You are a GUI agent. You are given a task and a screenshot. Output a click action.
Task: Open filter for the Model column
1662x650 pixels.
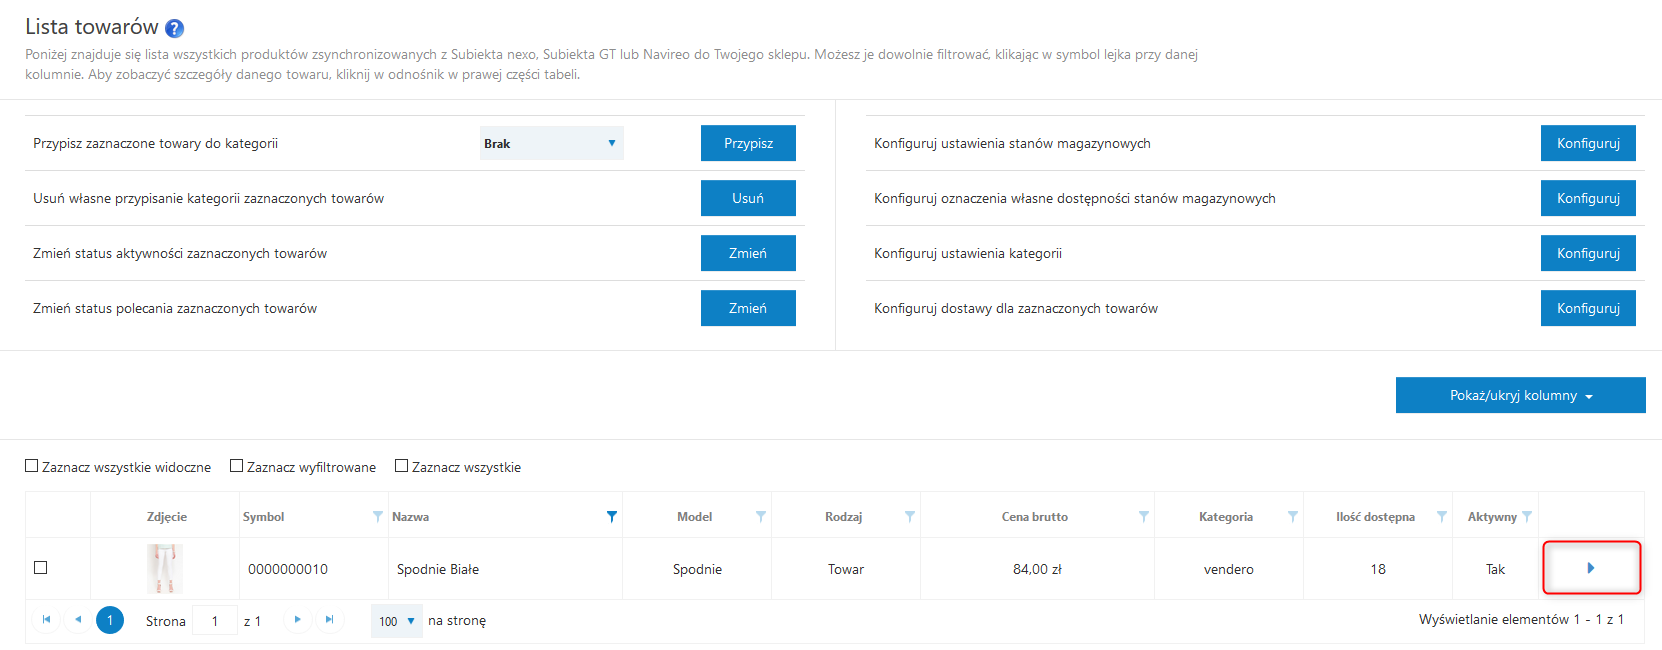click(761, 517)
